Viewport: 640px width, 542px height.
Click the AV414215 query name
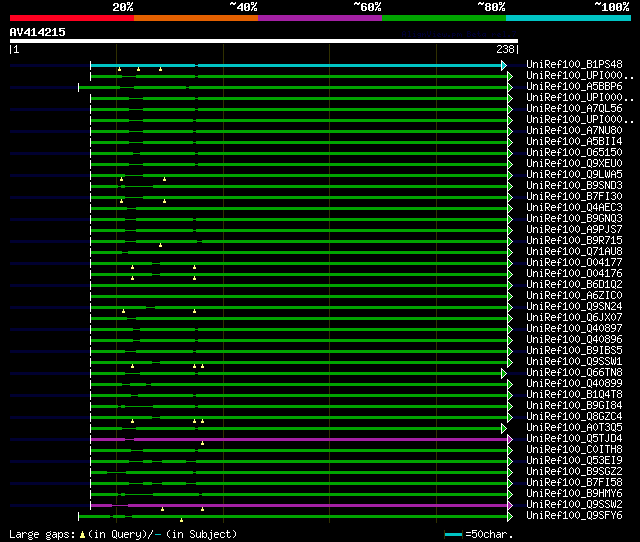tap(38, 32)
